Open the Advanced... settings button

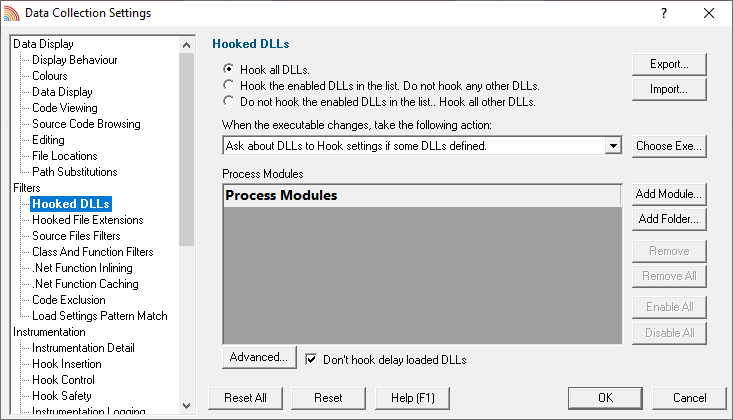pos(259,357)
